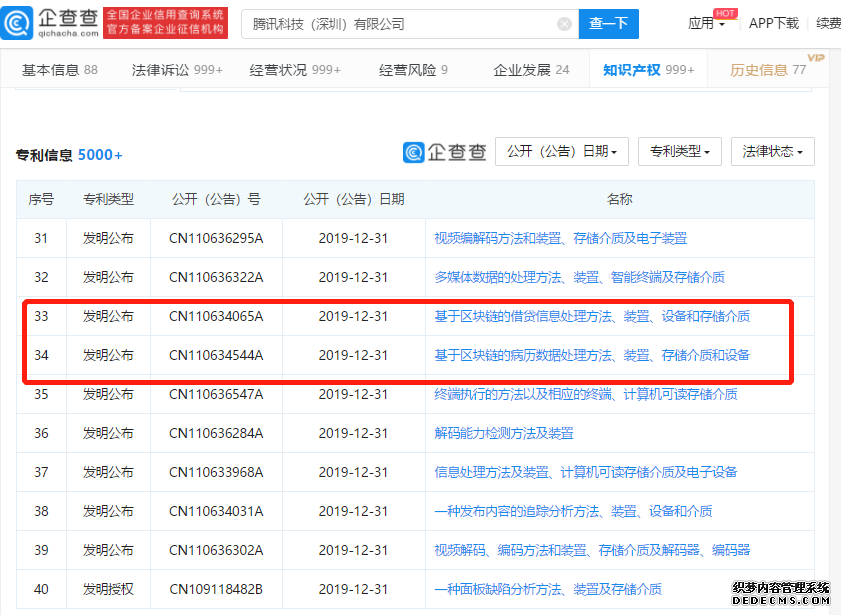
Task: Open the 基本信息 tab
Action: coord(60,70)
